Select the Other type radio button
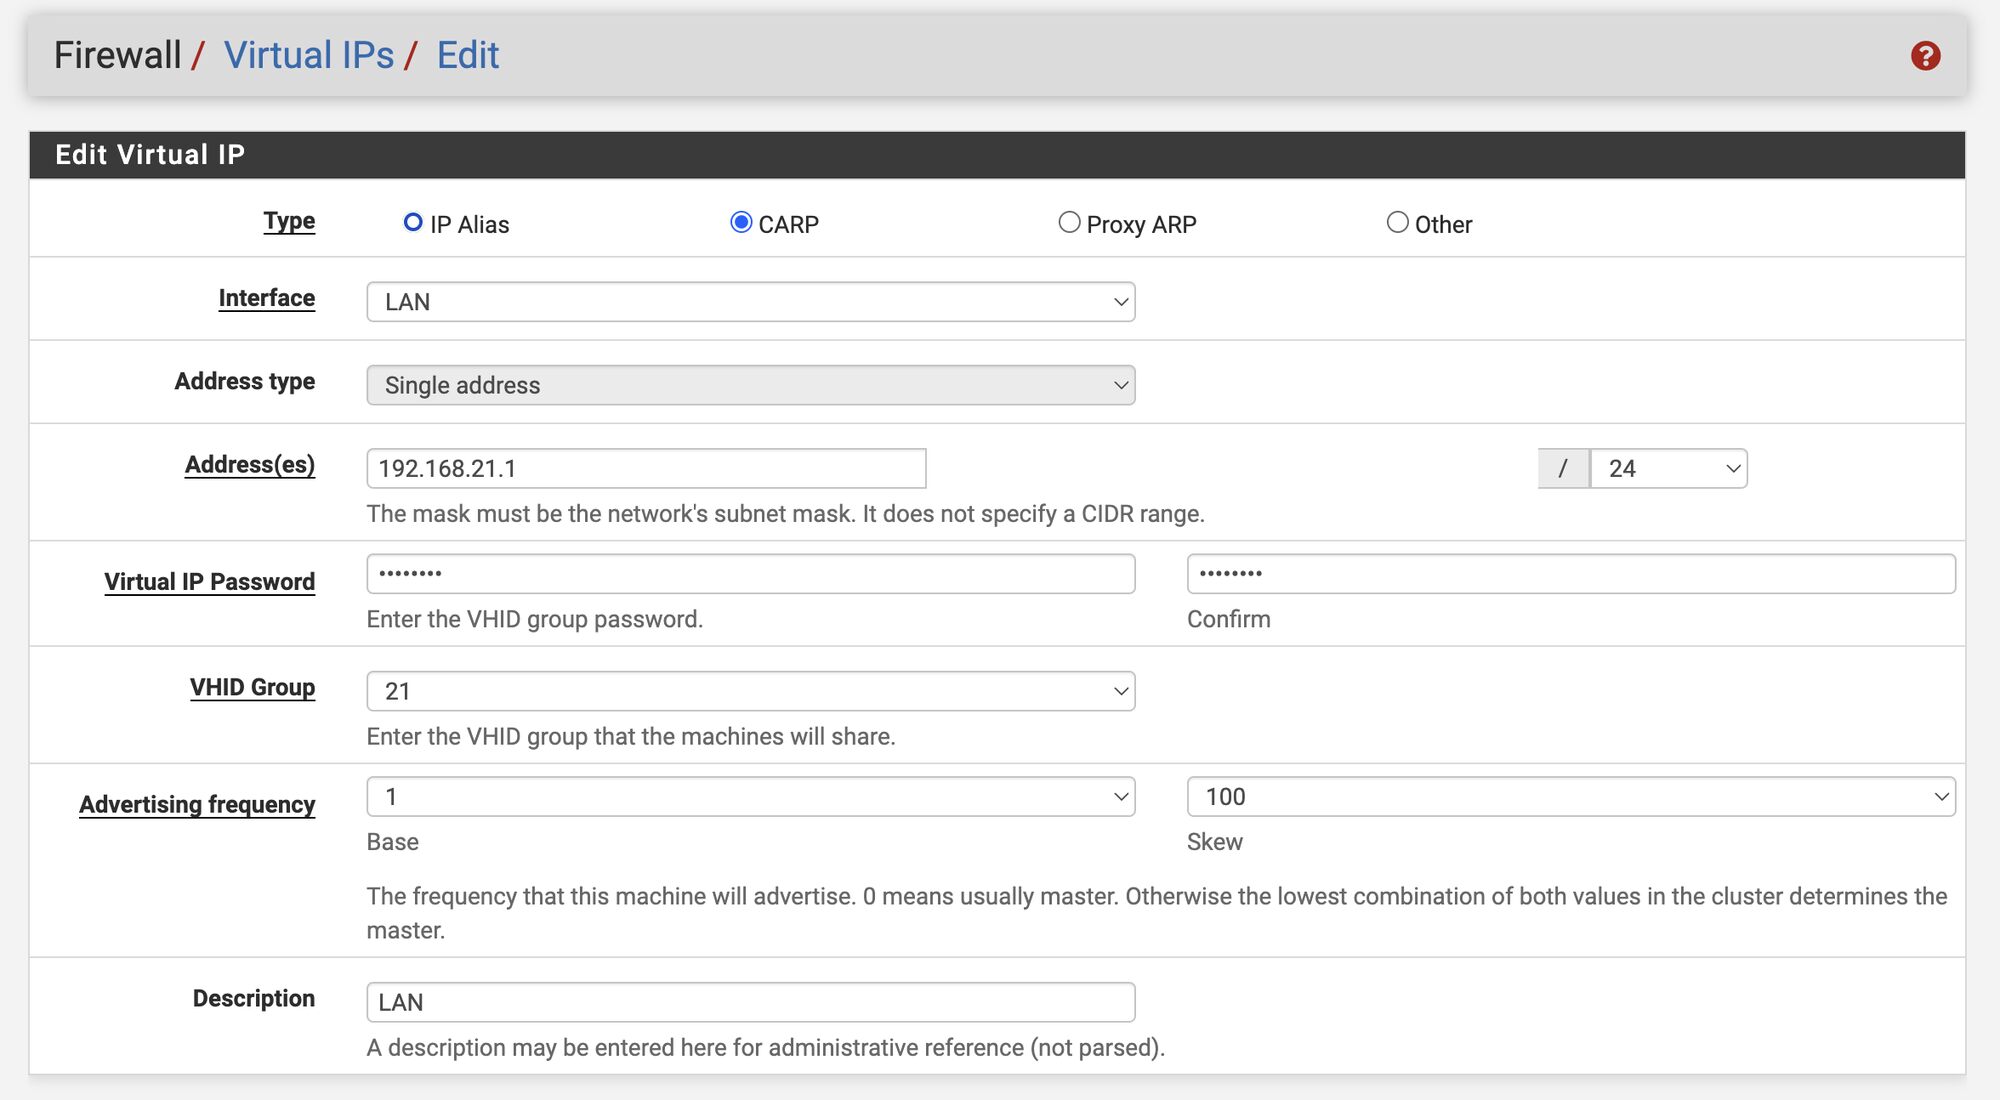2000x1100 pixels. (x=1396, y=222)
